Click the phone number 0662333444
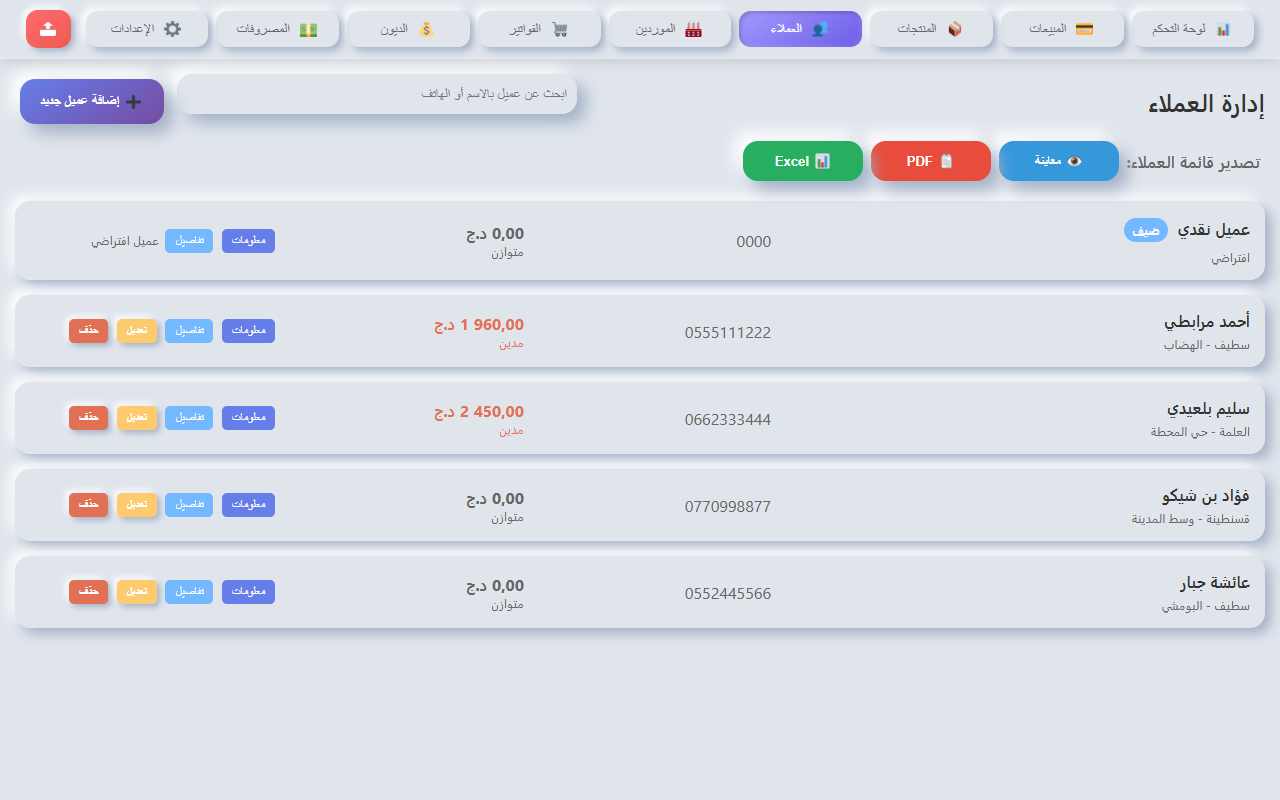 click(x=728, y=419)
